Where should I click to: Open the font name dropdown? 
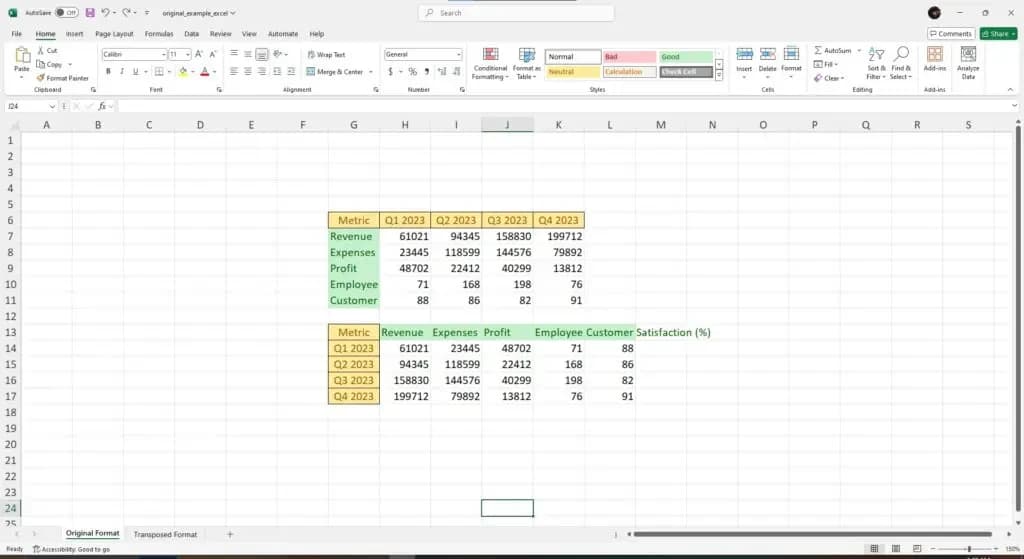tap(163, 54)
